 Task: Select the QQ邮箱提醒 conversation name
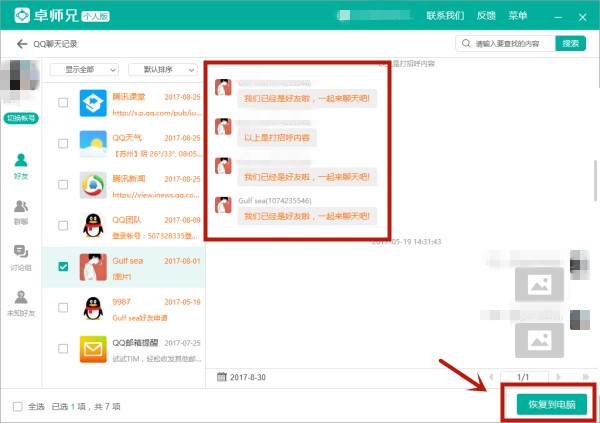point(135,343)
